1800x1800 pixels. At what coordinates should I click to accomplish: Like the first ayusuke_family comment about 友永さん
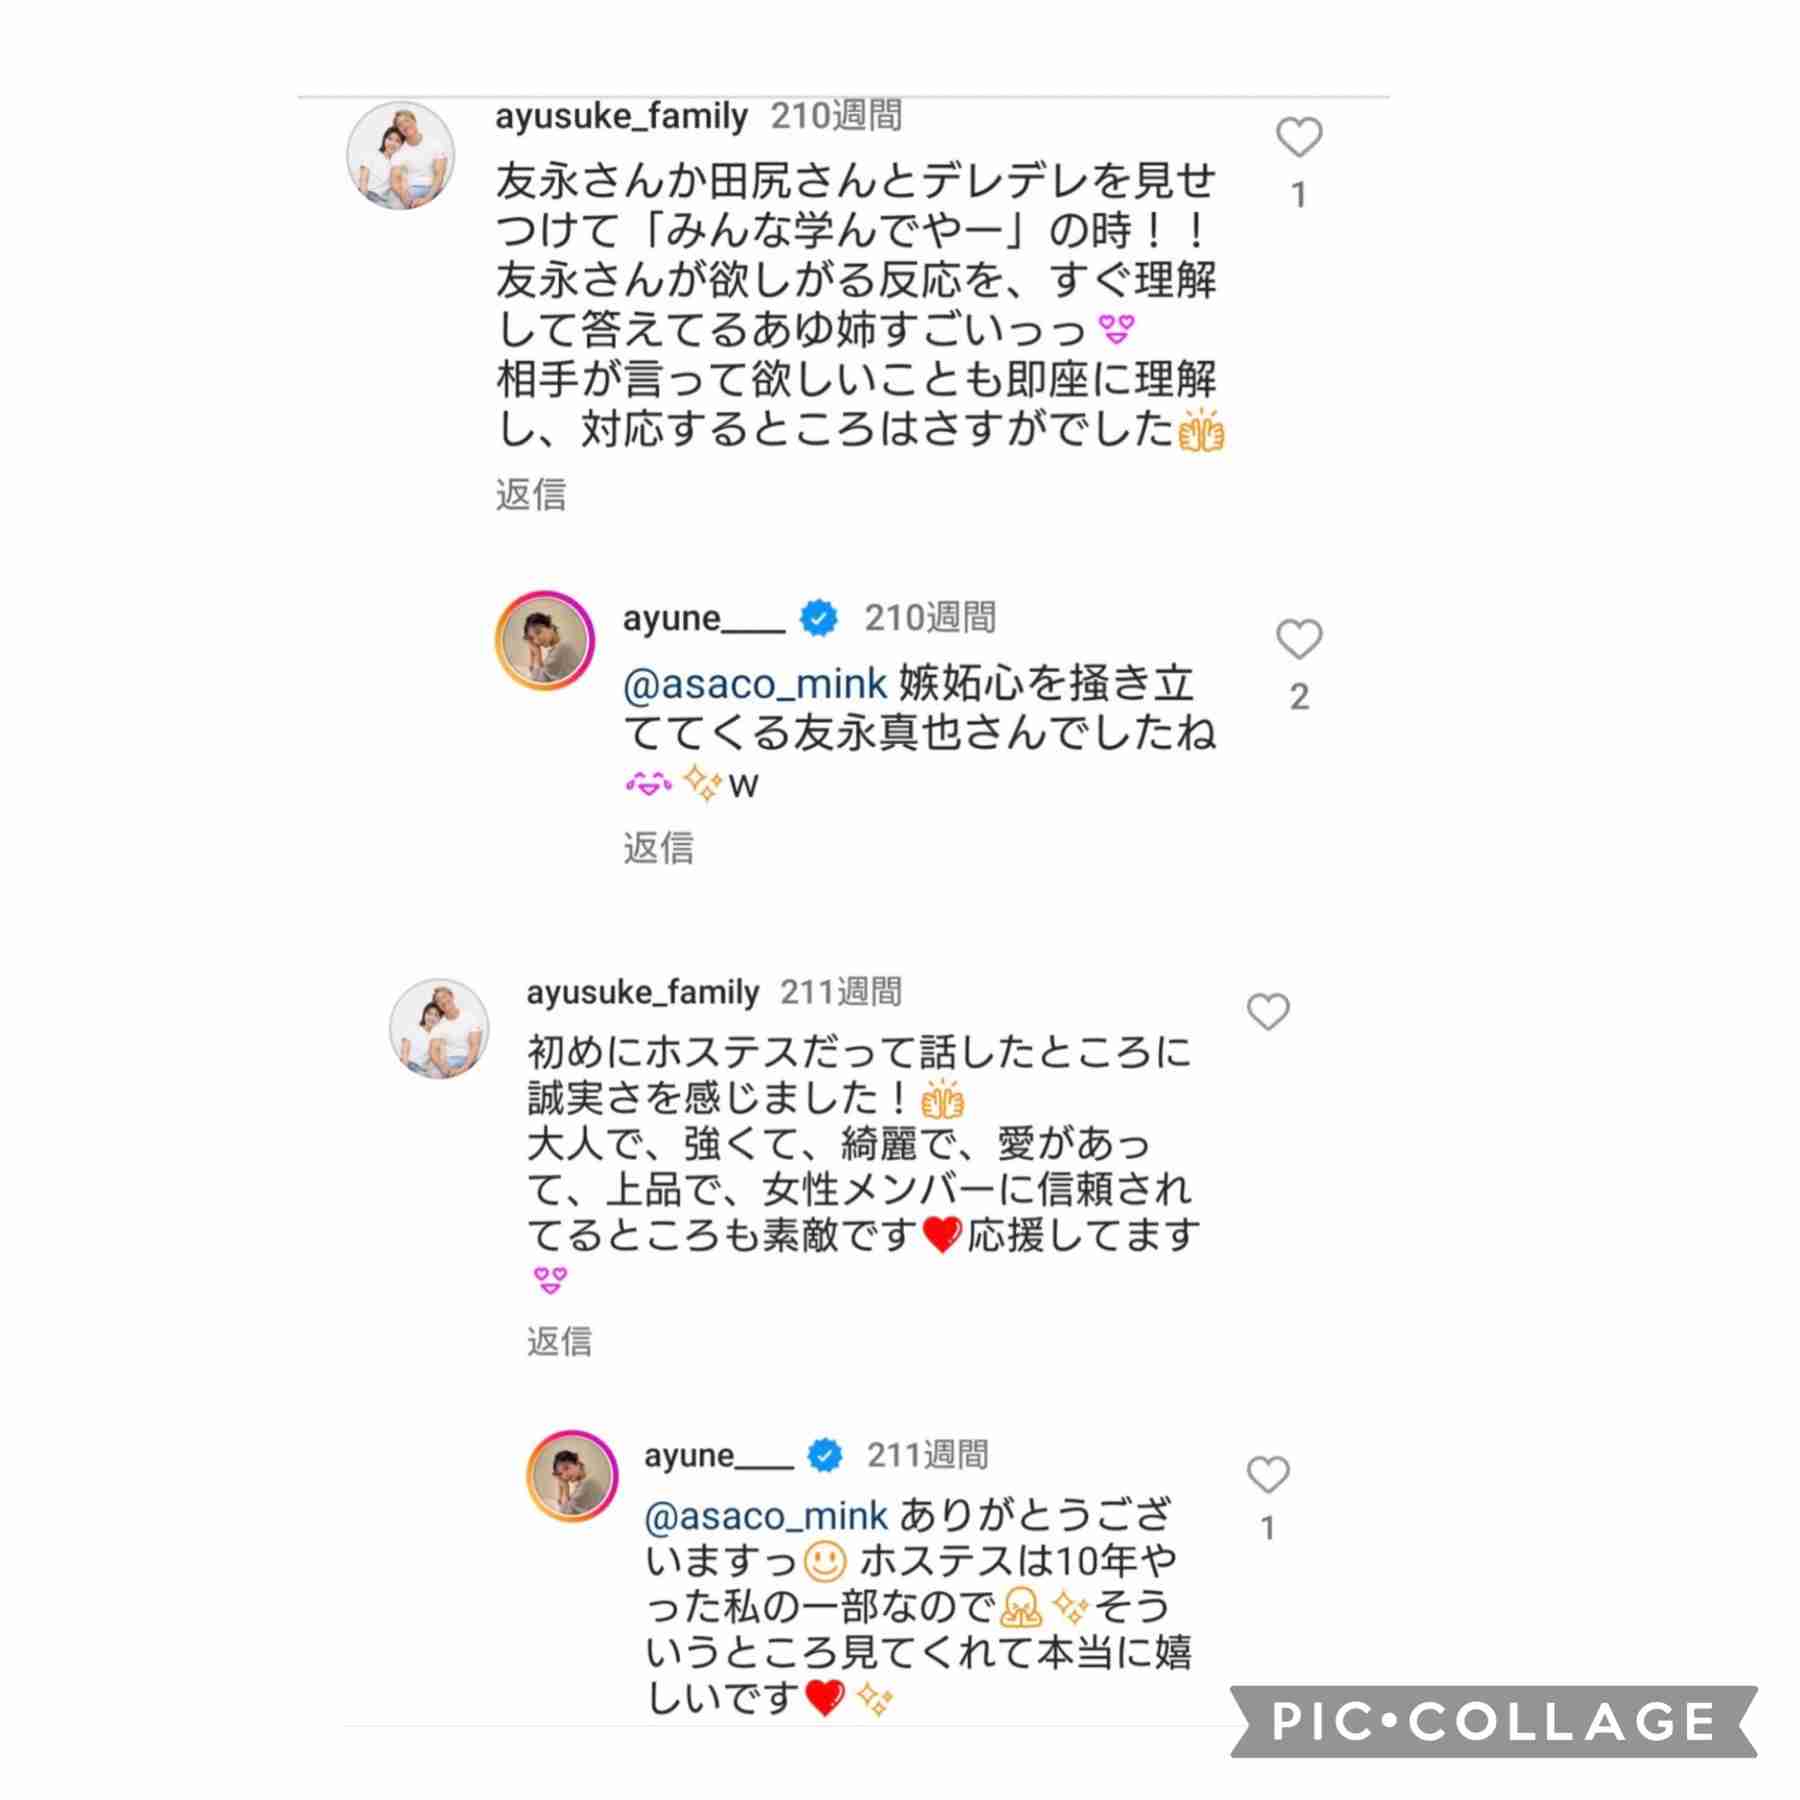click(x=1299, y=138)
